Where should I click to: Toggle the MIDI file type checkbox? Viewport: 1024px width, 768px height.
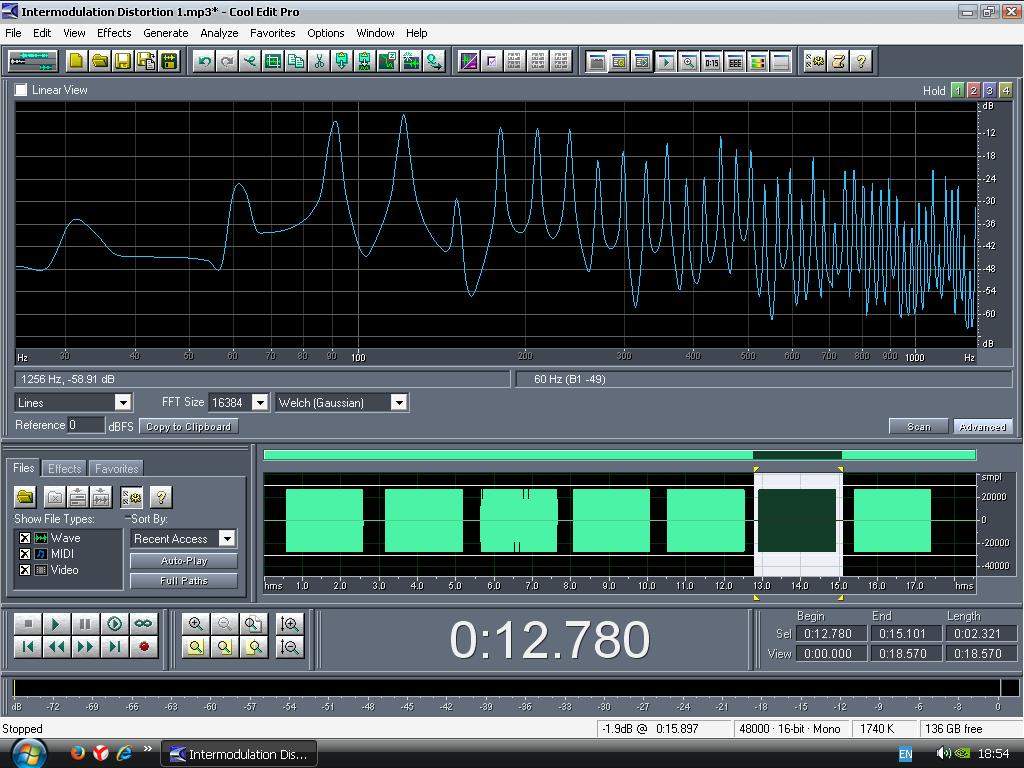tap(25, 554)
